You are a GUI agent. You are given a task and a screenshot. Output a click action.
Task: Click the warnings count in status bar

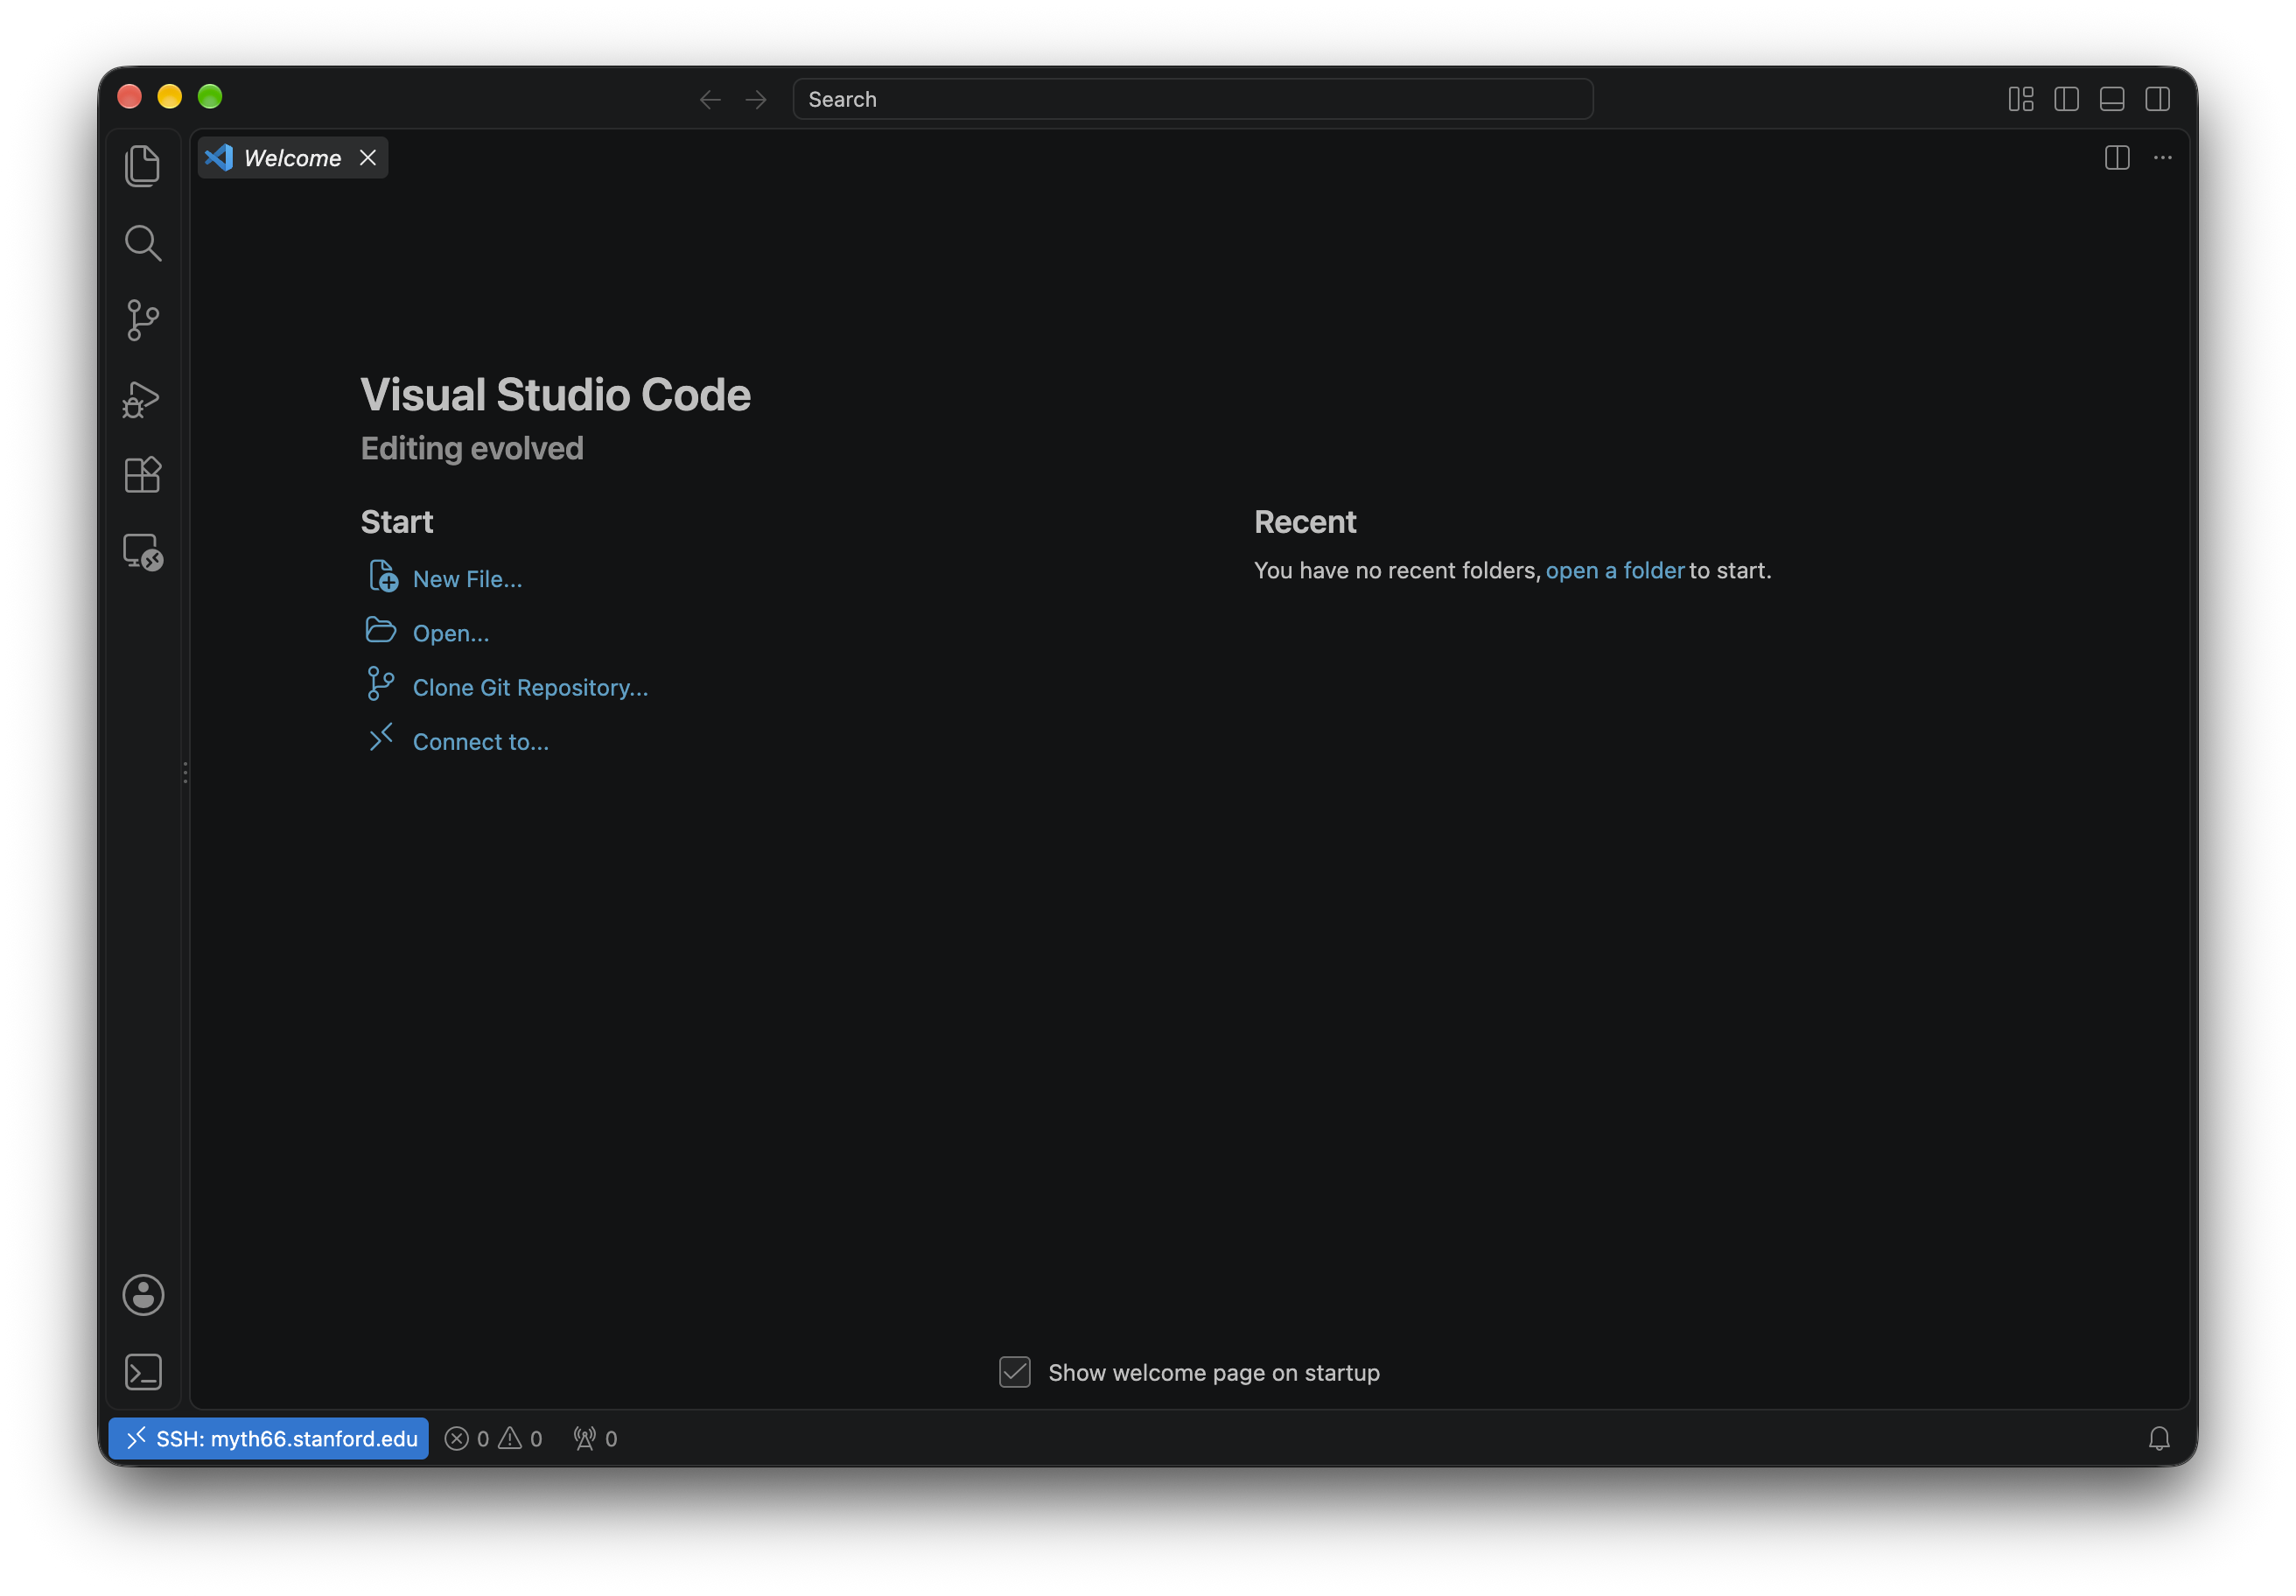point(521,1438)
